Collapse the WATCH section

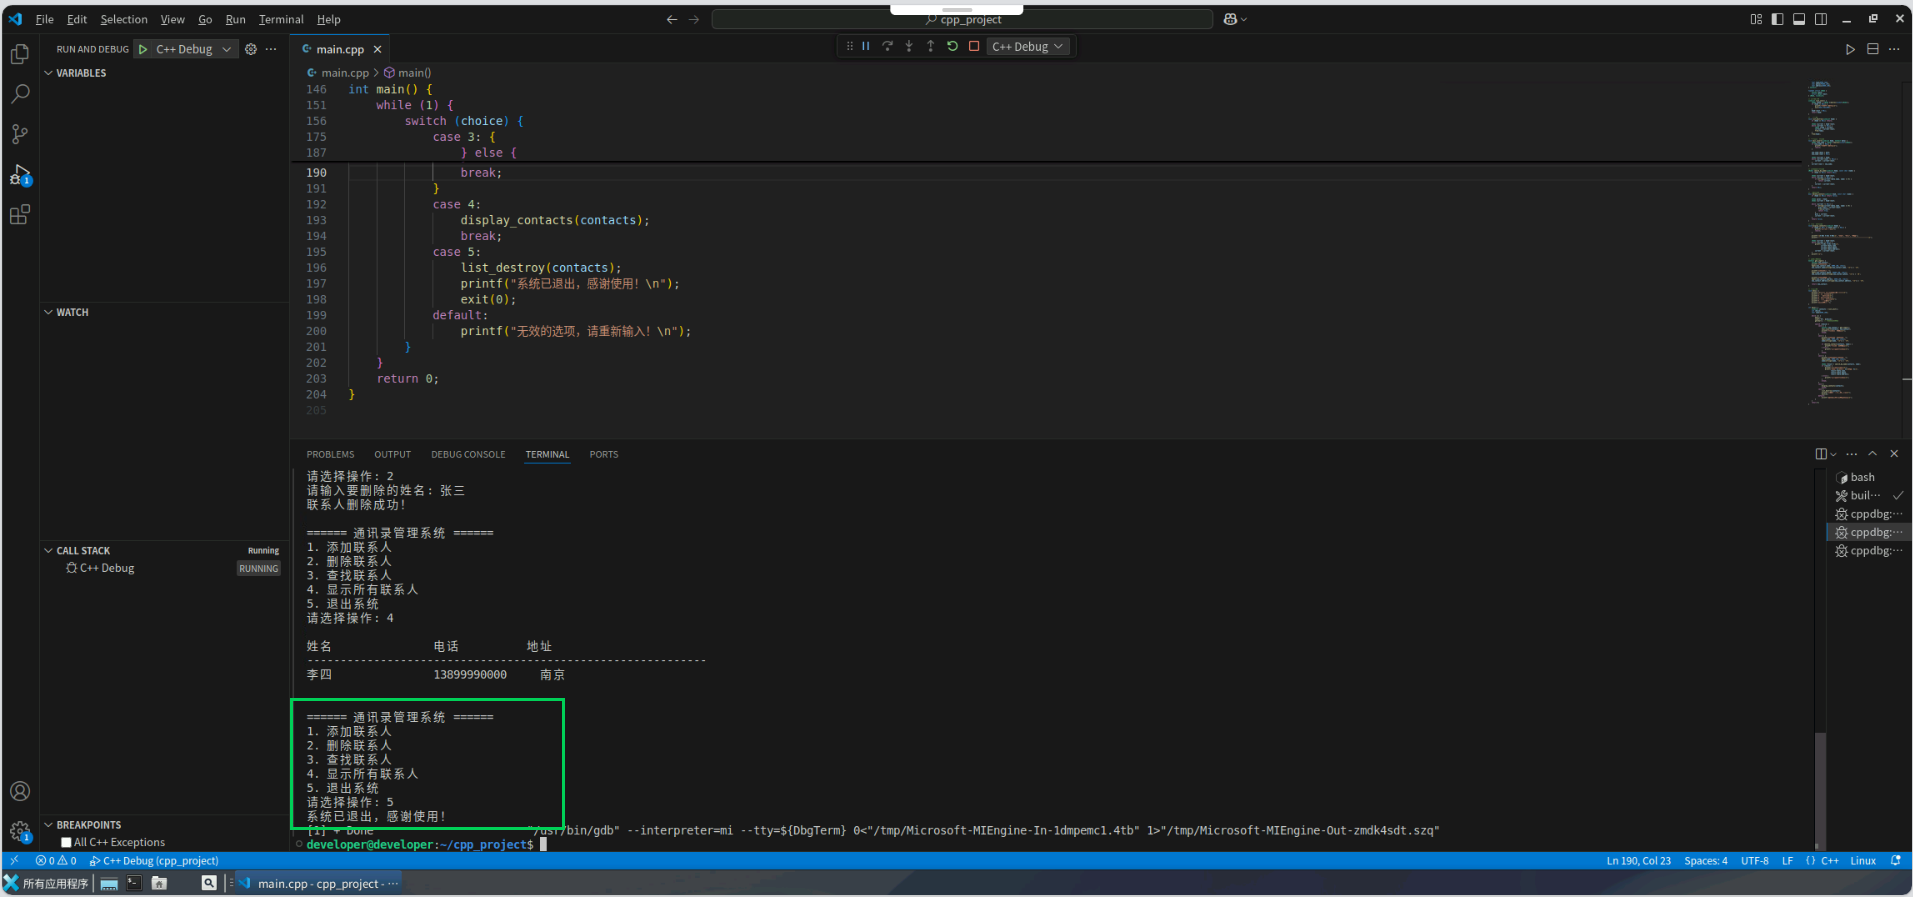72,312
